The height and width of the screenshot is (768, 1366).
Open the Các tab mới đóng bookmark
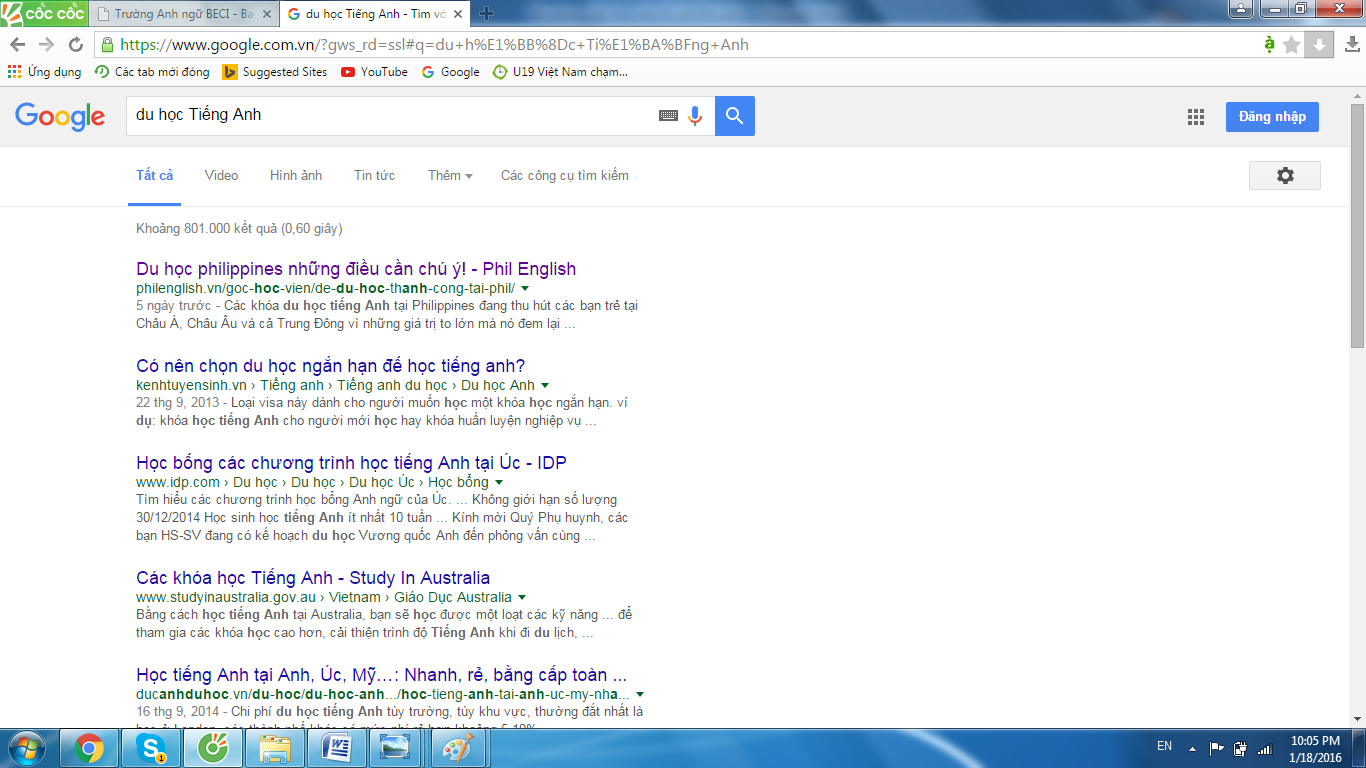coord(152,72)
